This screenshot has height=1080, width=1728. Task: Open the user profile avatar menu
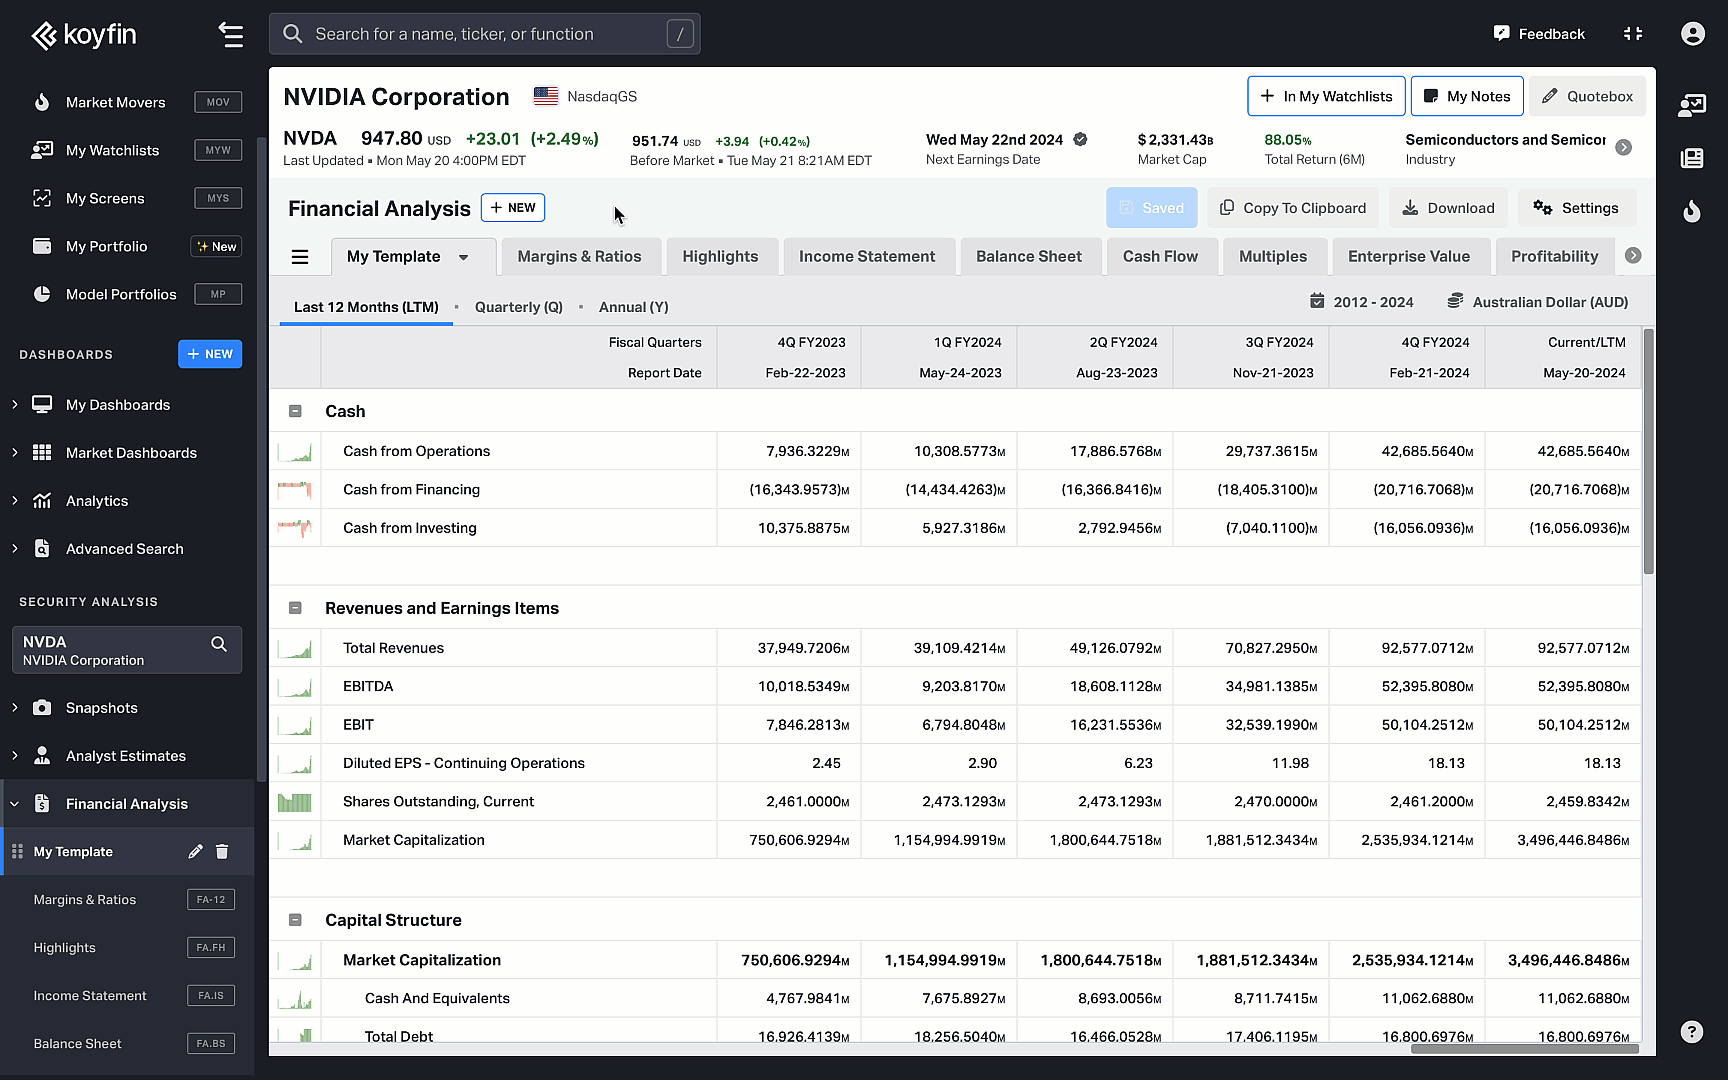[1693, 33]
